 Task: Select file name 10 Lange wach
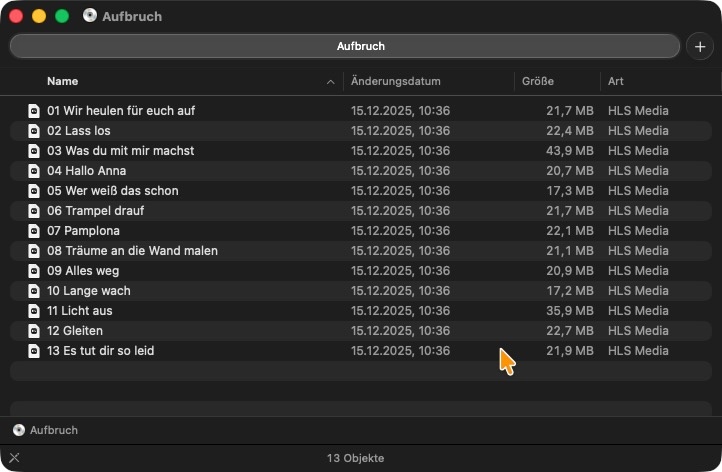pos(88,291)
